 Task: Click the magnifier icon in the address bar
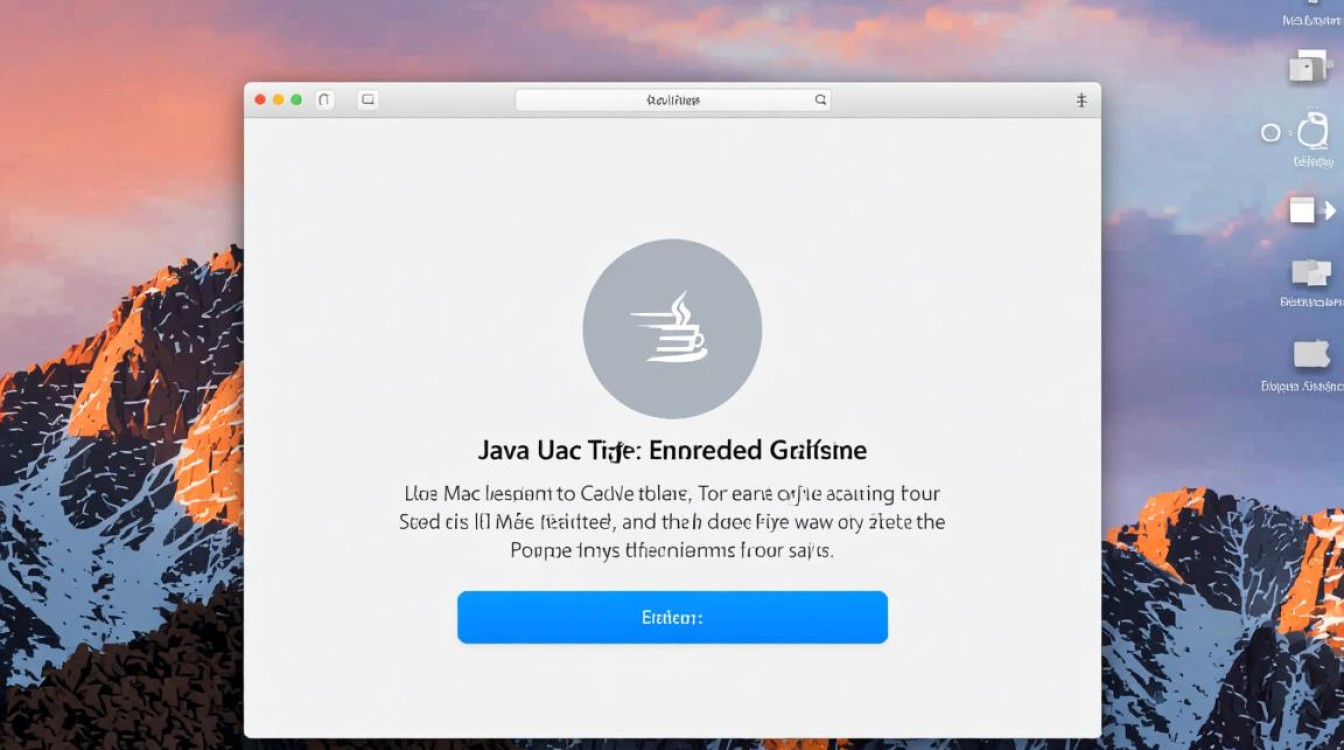[820, 100]
